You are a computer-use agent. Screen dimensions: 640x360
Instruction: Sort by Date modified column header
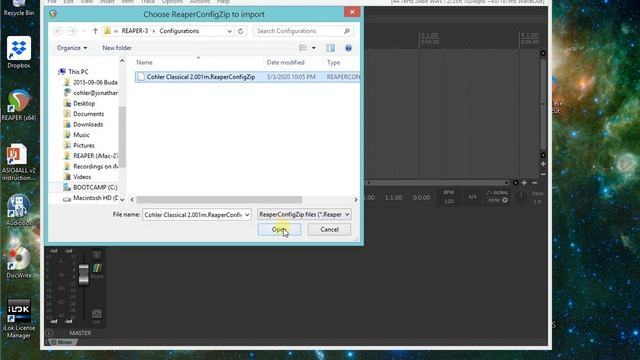285,62
